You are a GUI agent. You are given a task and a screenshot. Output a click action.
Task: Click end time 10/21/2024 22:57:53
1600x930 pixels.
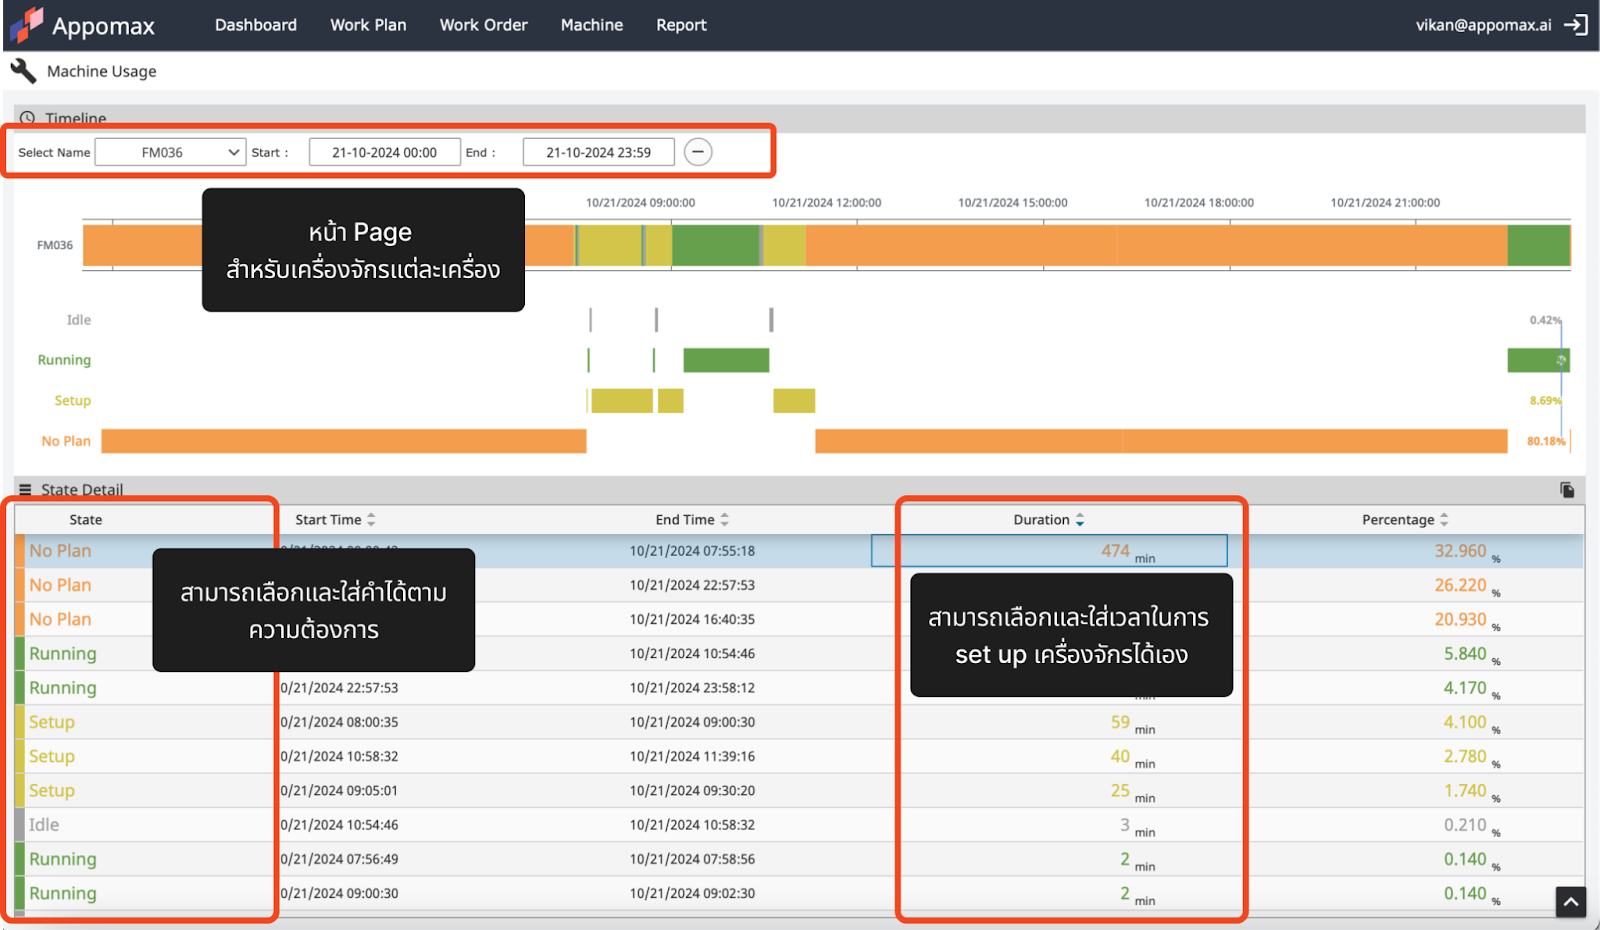[x=692, y=585]
